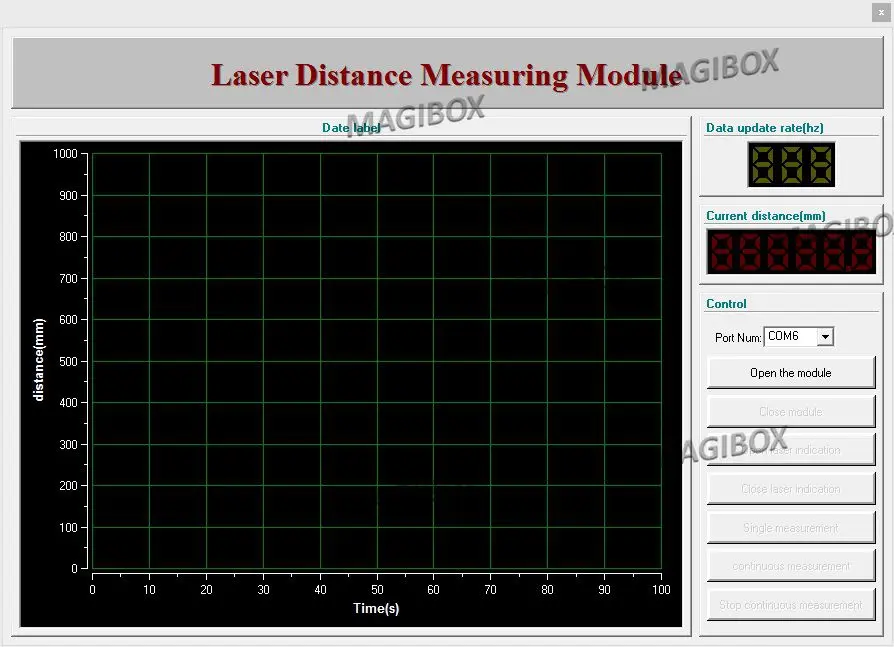The height and width of the screenshot is (647, 894).
Task: Click the 1000 value on distance axis
Action: coord(65,154)
